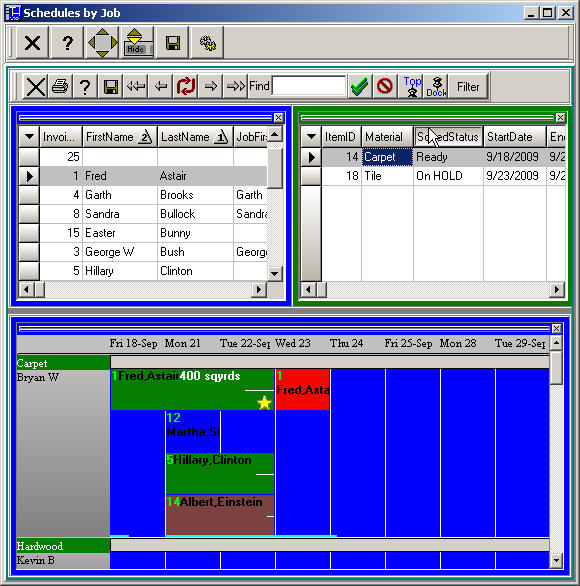The width and height of the screenshot is (580, 586).
Task: Click the floppy save icon in second toolbar
Action: pyautogui.click(x=110, y=87)
